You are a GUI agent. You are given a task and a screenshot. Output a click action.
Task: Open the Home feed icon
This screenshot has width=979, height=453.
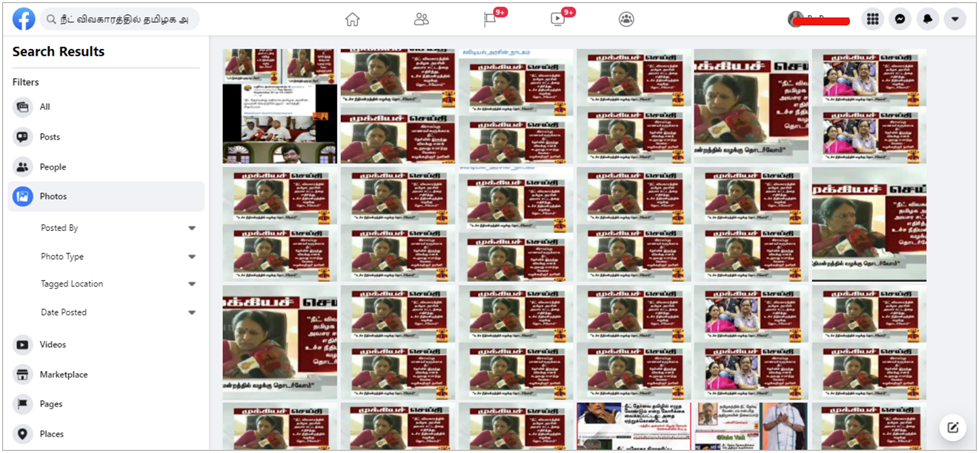point(352,19)
